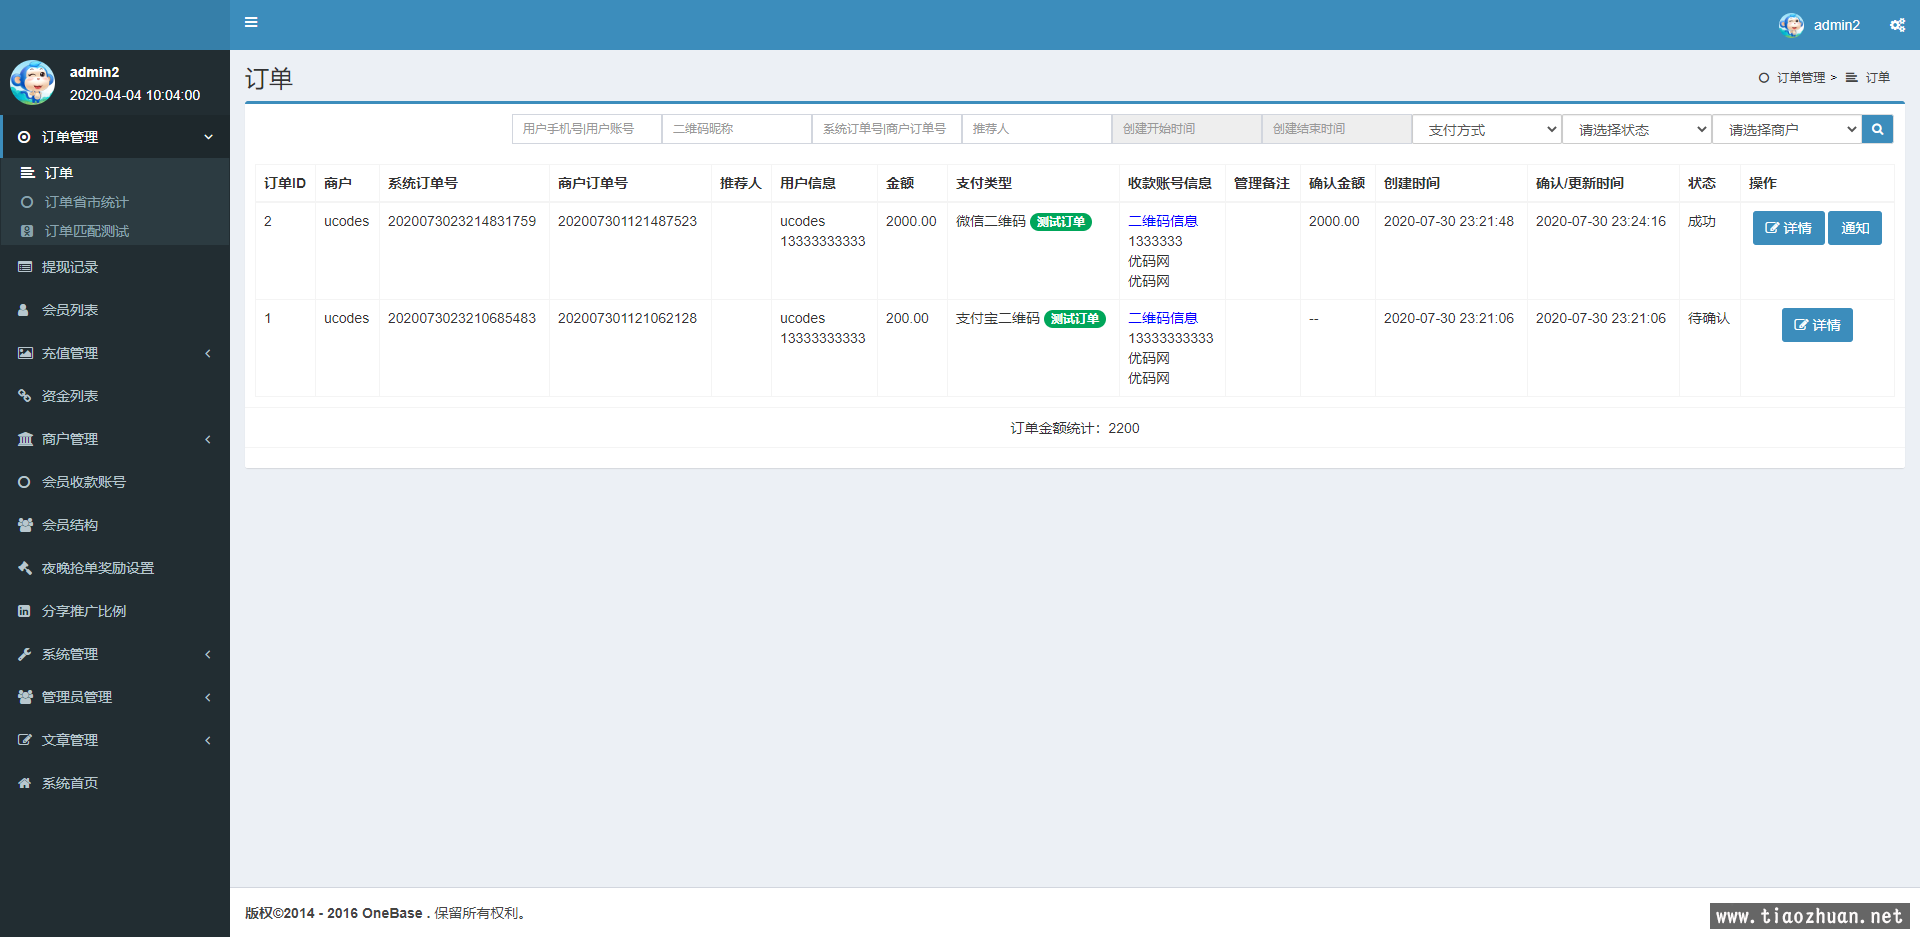This screenshot has width=1920, height=937.
Task: Click the 提现记录 icon in sidebar
Action: pos(25,267)
